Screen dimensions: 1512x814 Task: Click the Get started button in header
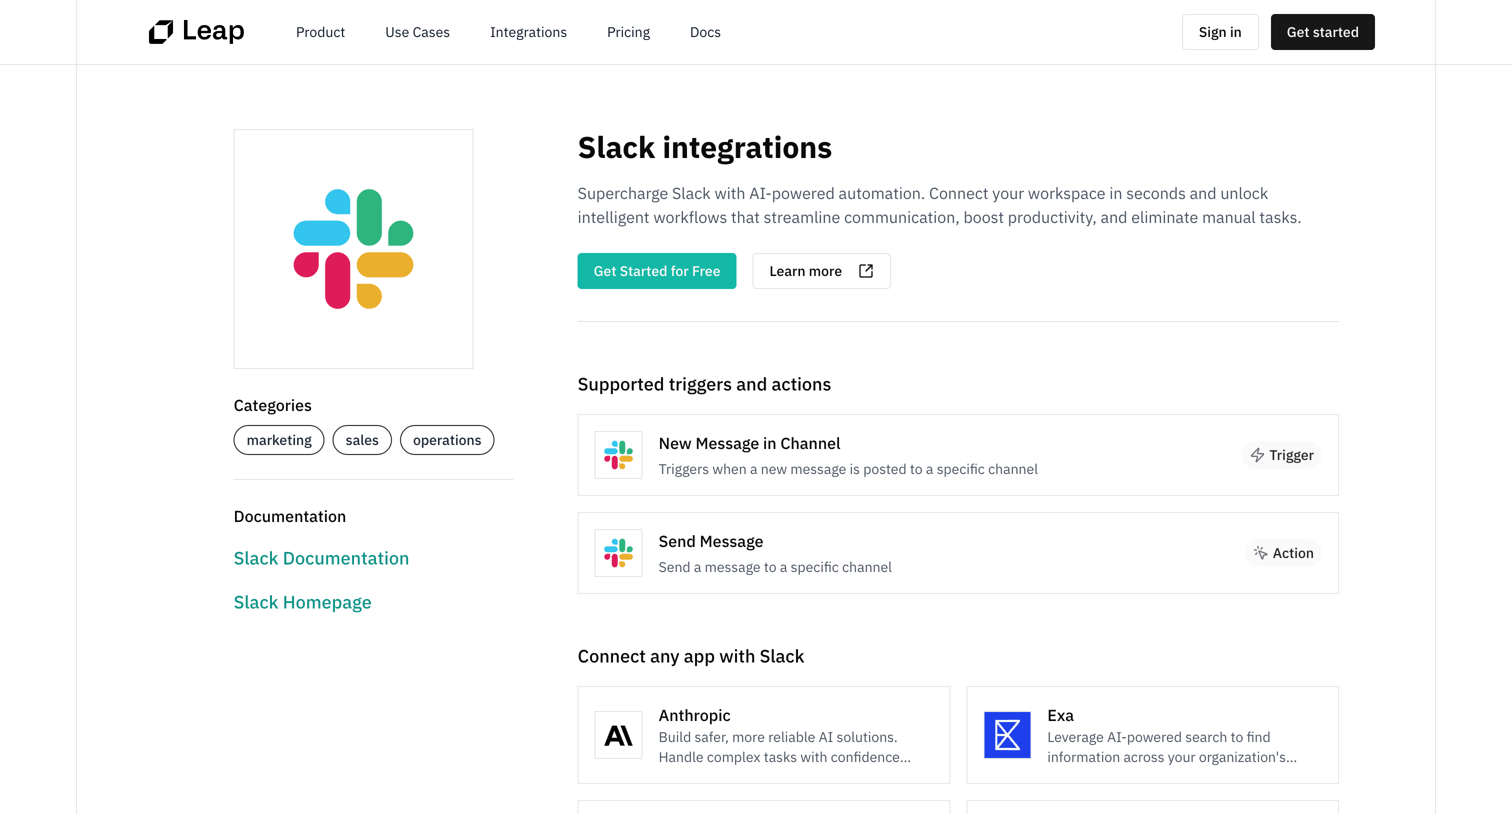coord(1322,32)
